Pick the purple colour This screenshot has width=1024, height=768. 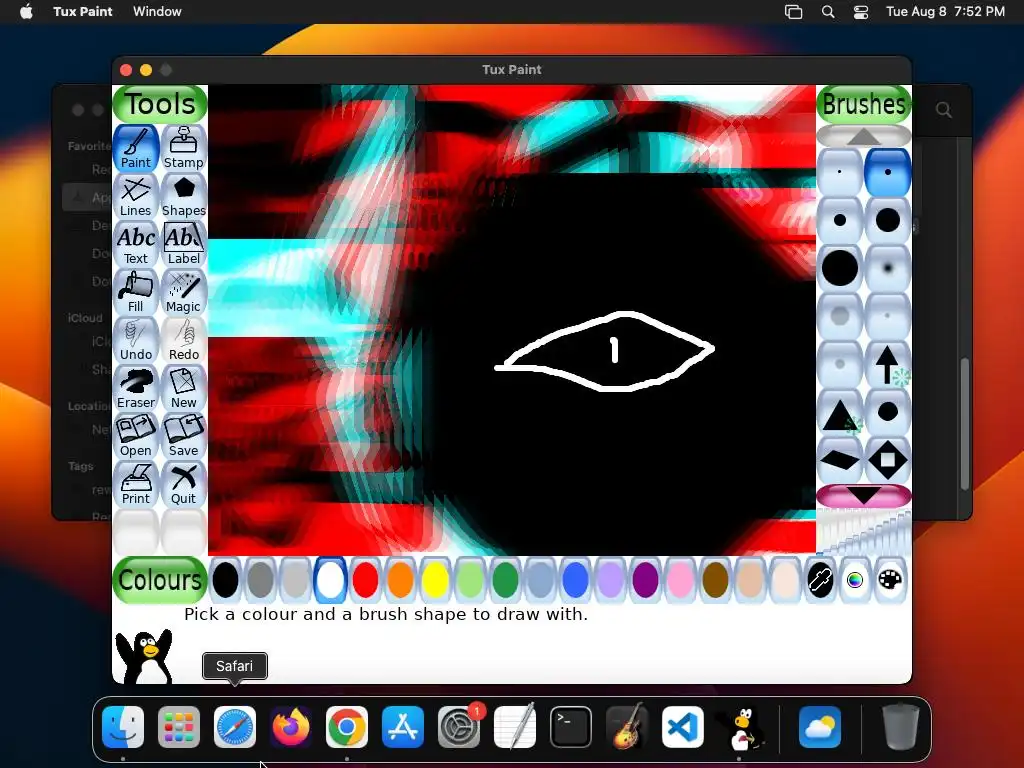[645, 580]
